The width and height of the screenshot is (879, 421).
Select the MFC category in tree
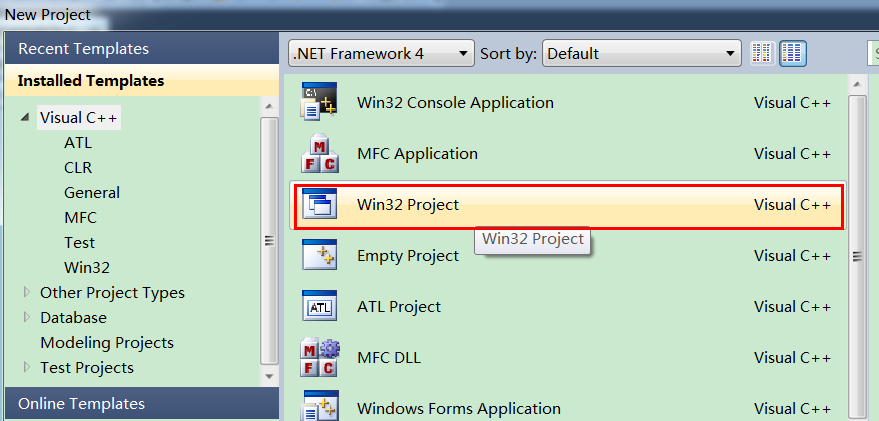click(80, 218)
